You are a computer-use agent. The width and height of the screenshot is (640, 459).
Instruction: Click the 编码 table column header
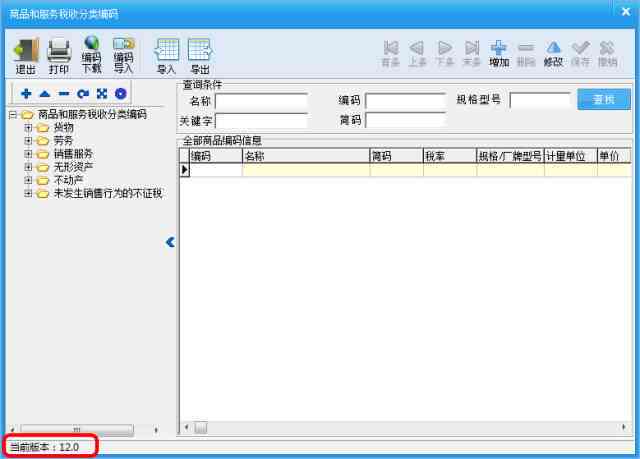[x=216, y=156]
